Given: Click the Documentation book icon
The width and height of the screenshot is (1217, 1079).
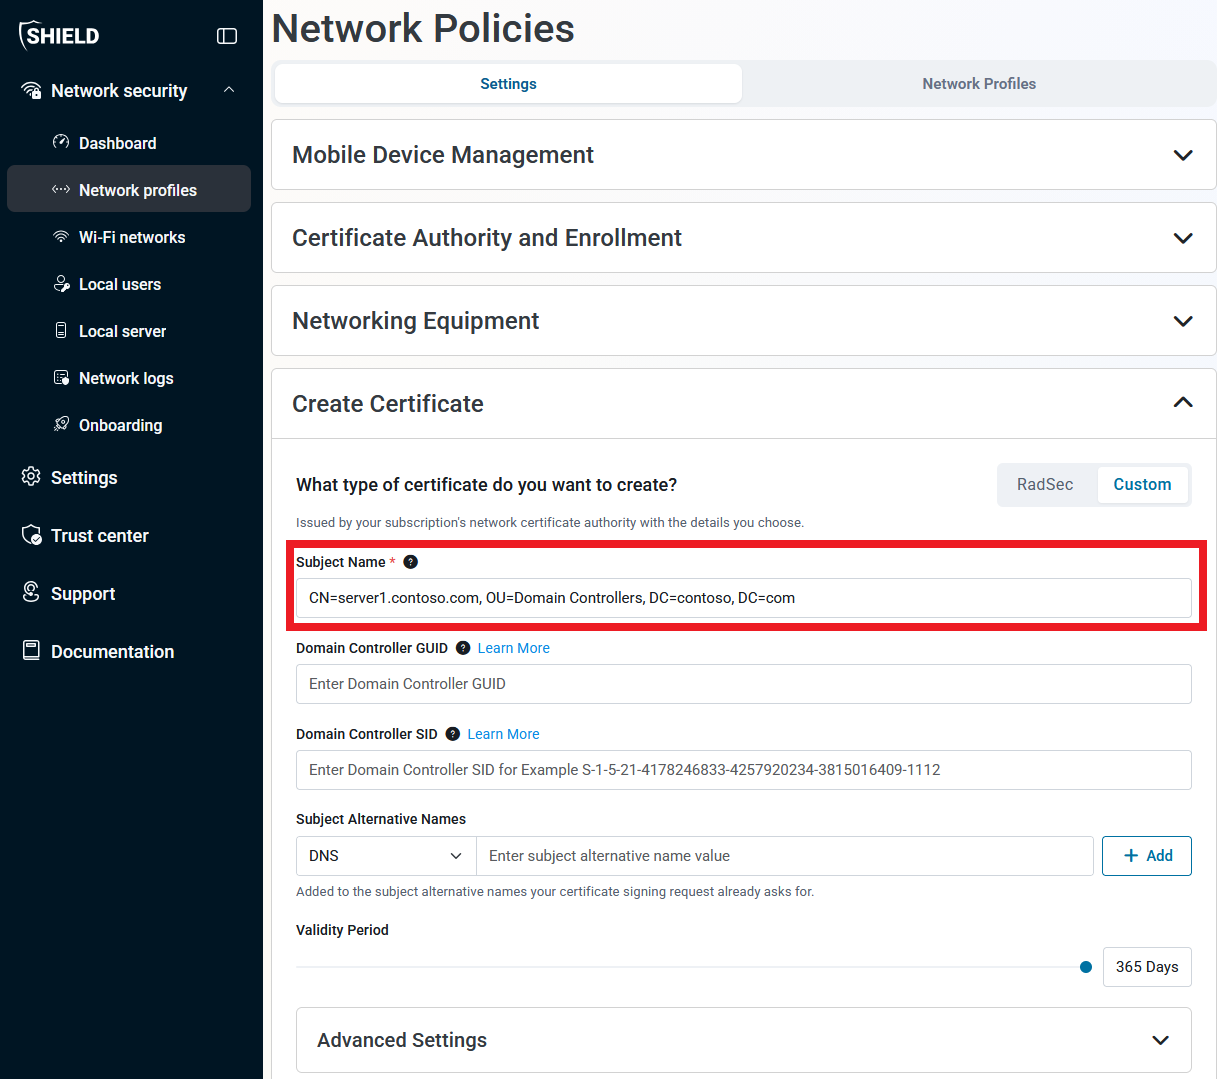Looking at the screenshot, I should pyautogui.click(x=32, y=650).
